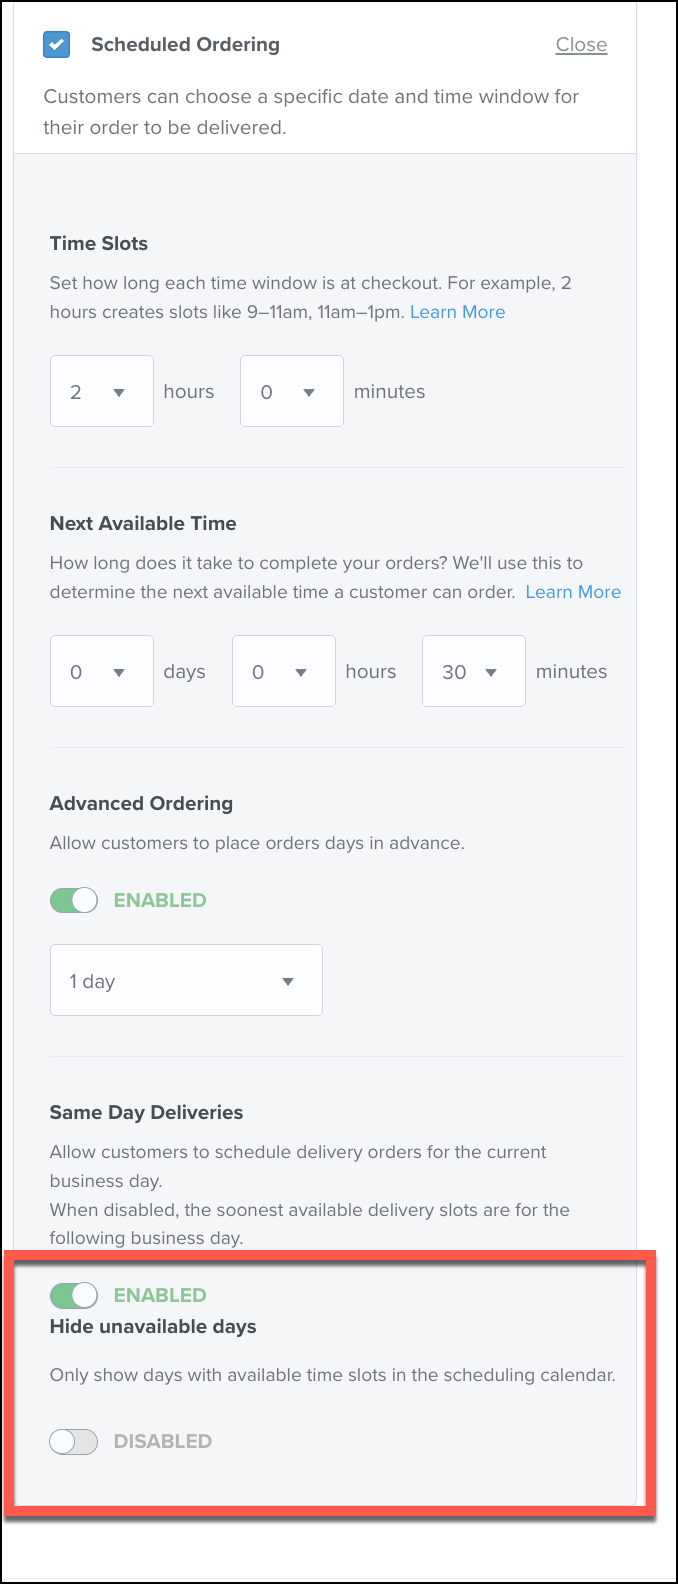678x1584 pixels.
Task: Open the Next Available Time hours dropdown
Action: coord(284,671)
